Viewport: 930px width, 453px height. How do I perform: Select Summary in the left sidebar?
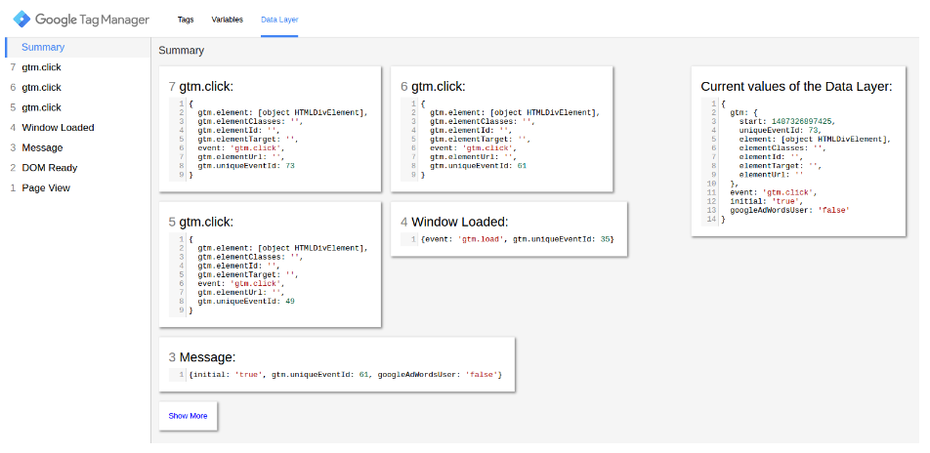(x=43, y=47)
